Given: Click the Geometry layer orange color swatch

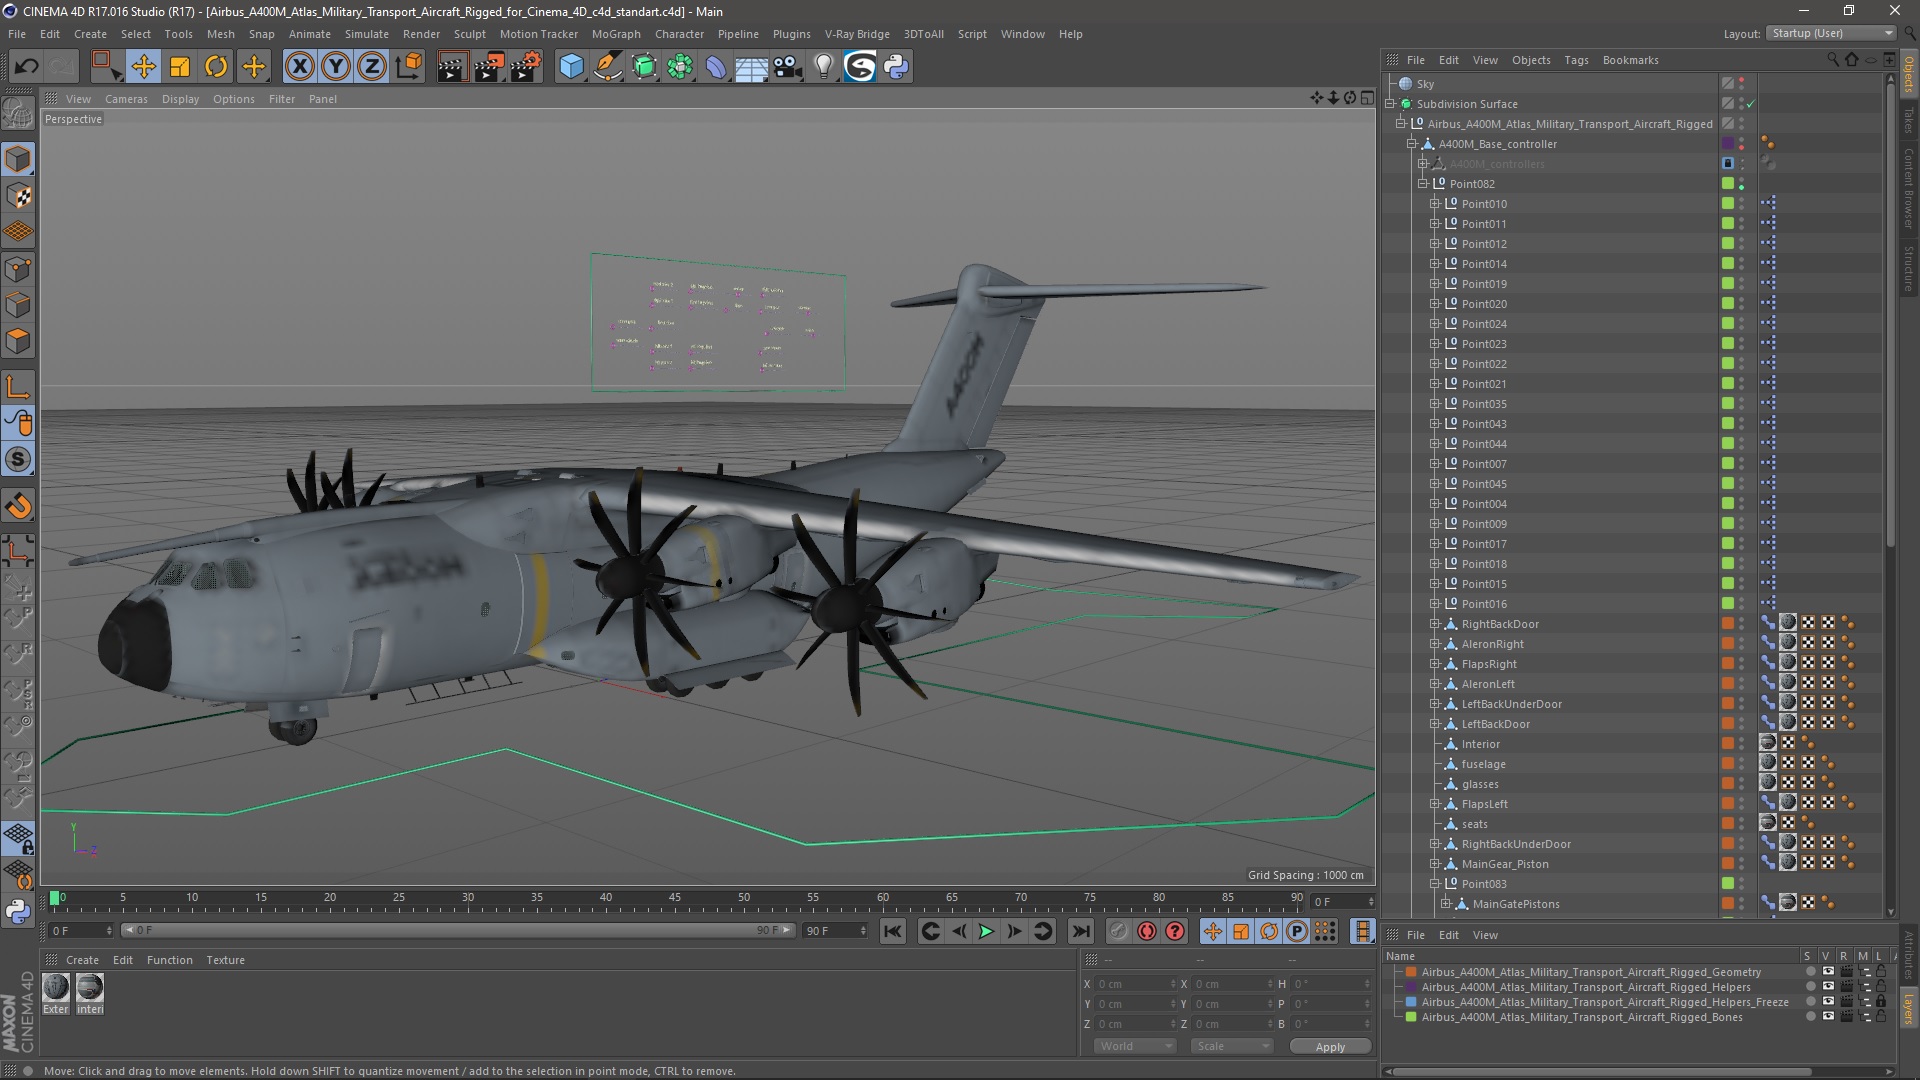Looking at the screenshot, I should tap(1411, 972).
